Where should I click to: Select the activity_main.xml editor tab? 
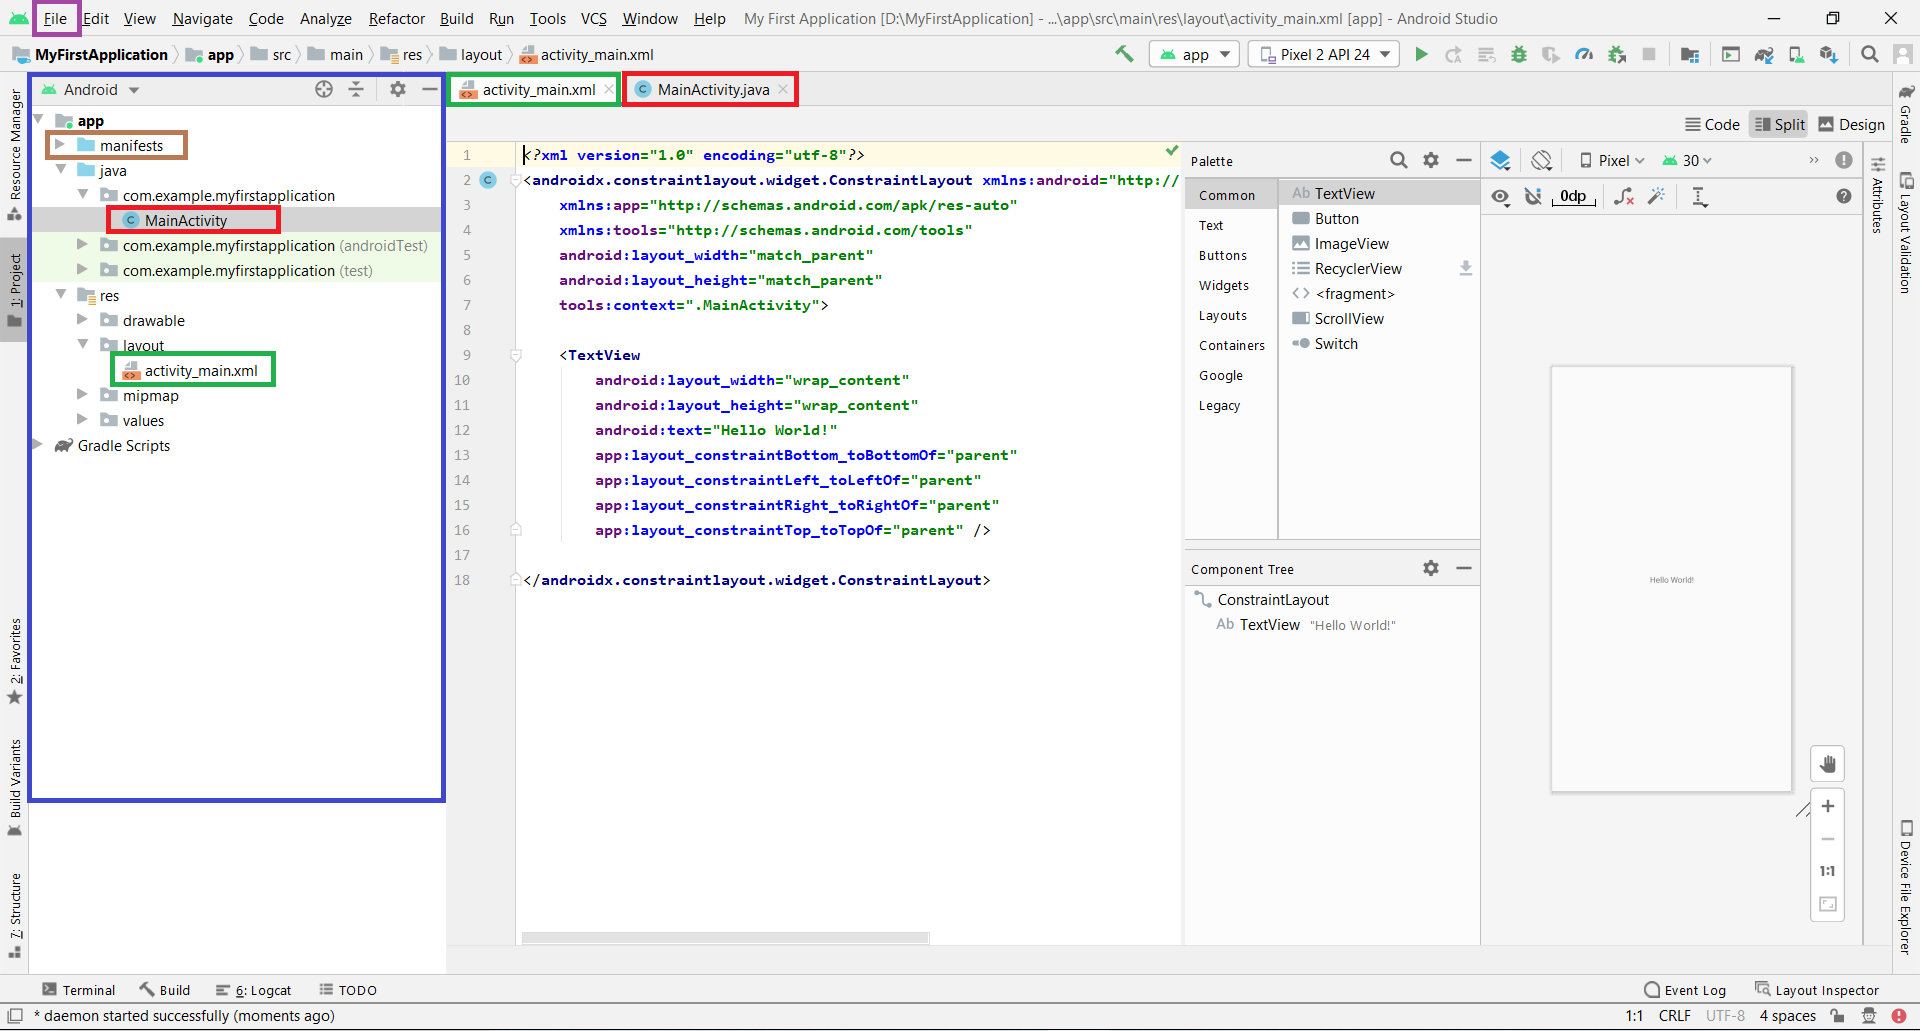click(x=536, y=90)
